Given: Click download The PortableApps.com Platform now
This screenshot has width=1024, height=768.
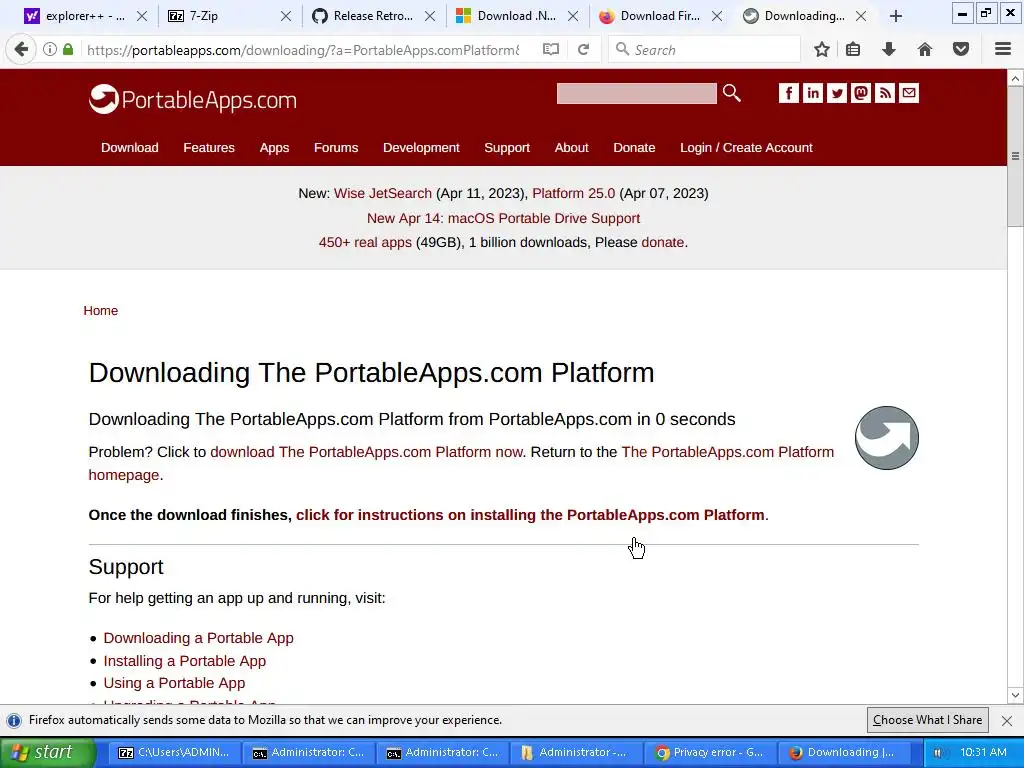Looking at the screenshot, I should [x=366, y=452].
